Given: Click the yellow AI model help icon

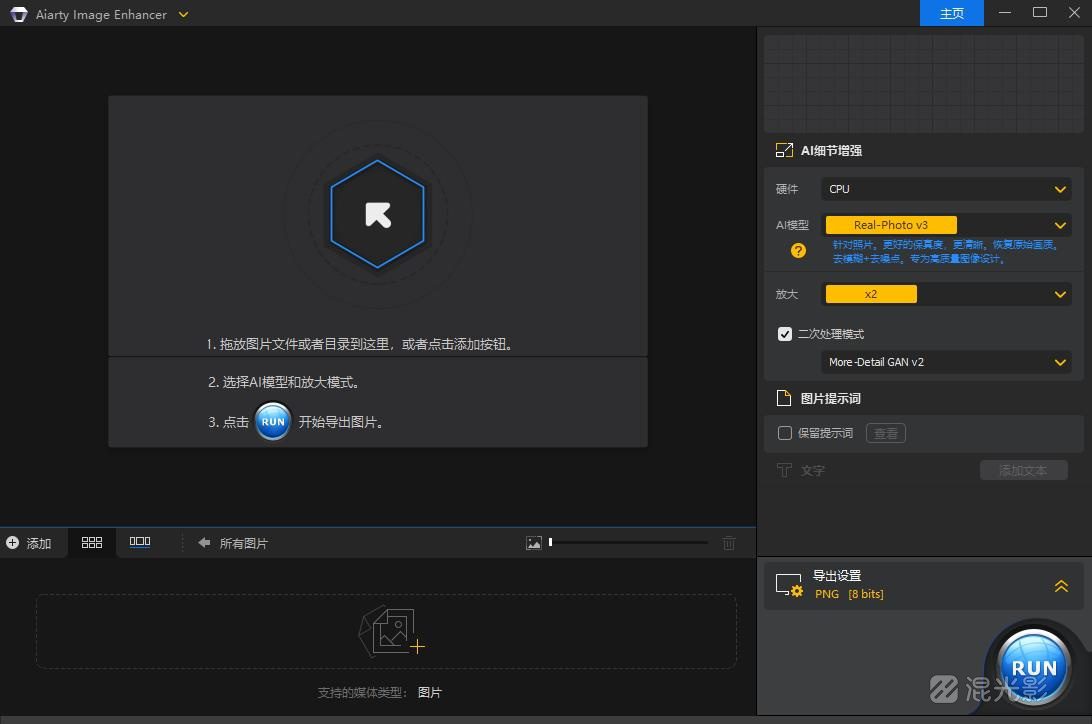Looking at the screenshot, I should [x=798, y=251].
